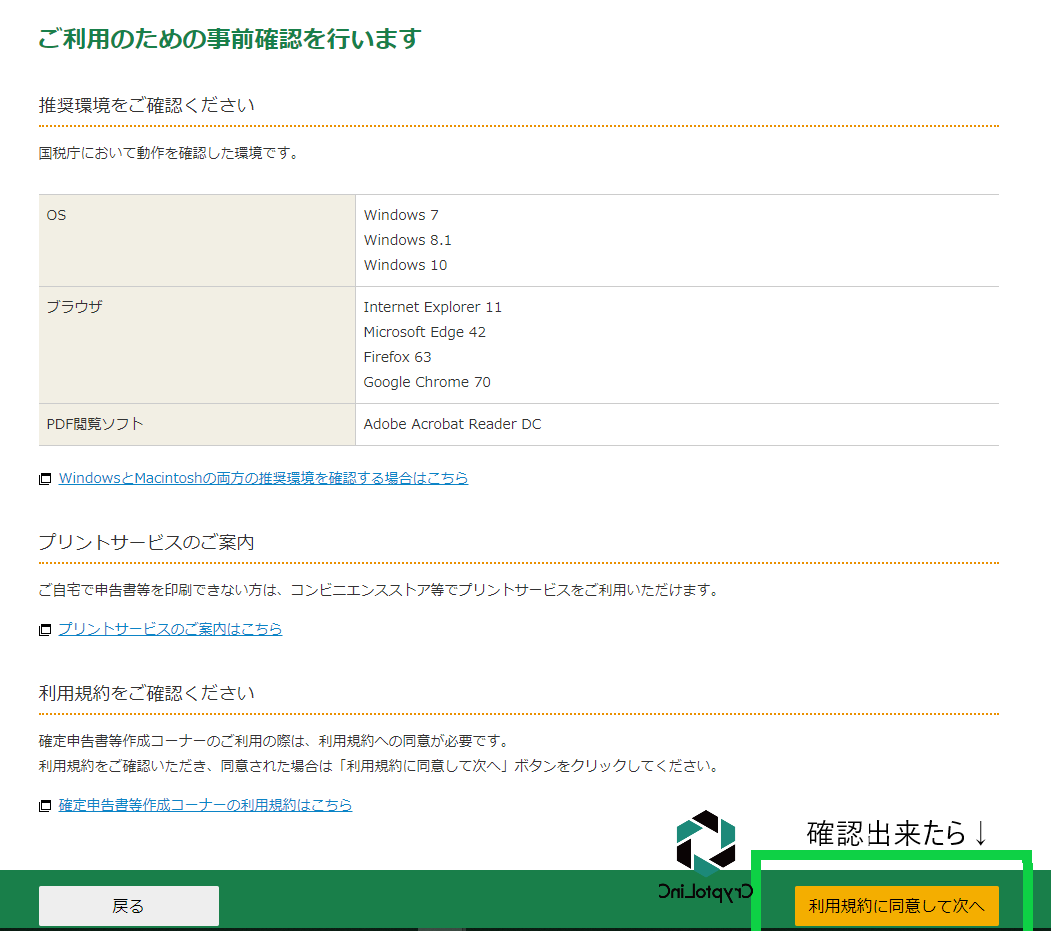Select 'Internet Explorer 11' in browser row
Image resolution: width=1051 pixels, height=931 pixels.
pyautogui.click(x=432, y=307)
